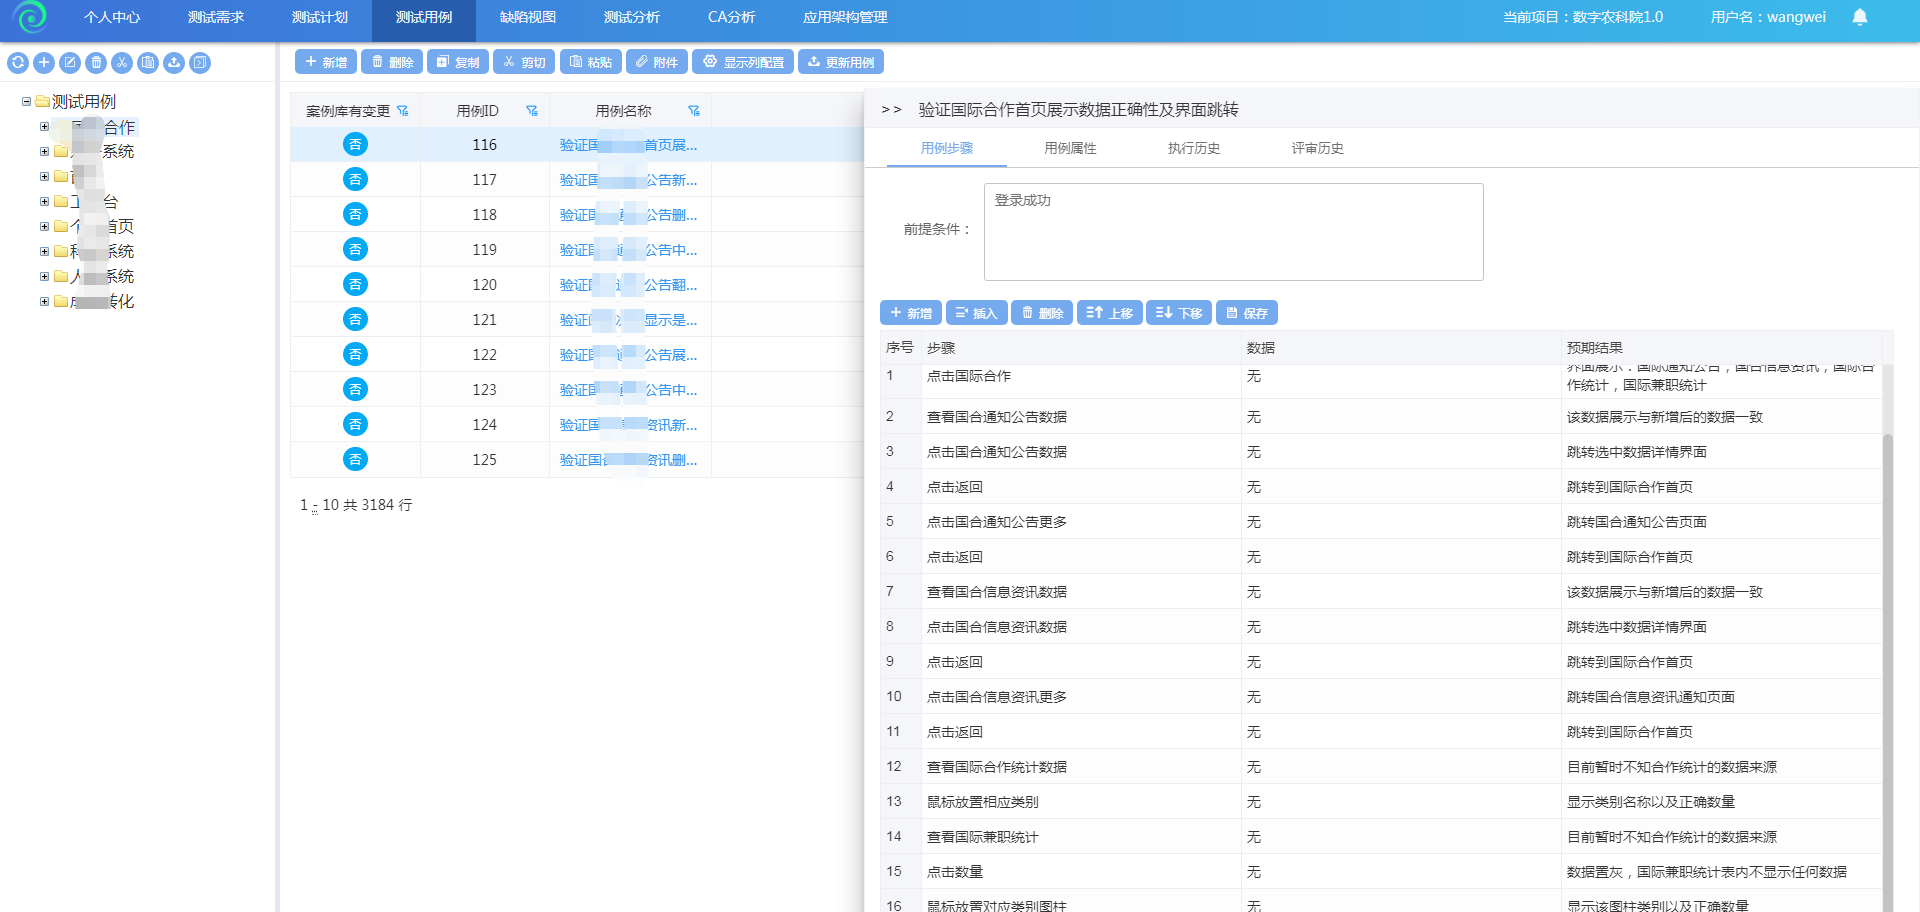Click the round trash icon in tree toolbar
Screen dimensions: 1920x912
[96, 63]
